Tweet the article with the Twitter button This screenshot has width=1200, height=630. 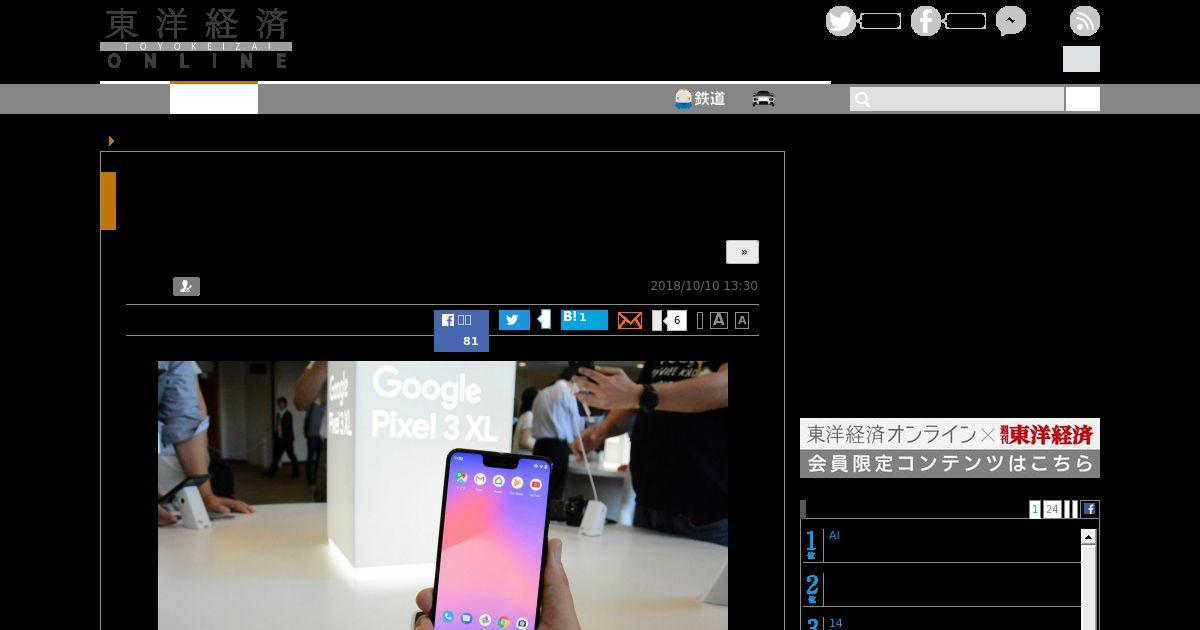coord(514,320)
